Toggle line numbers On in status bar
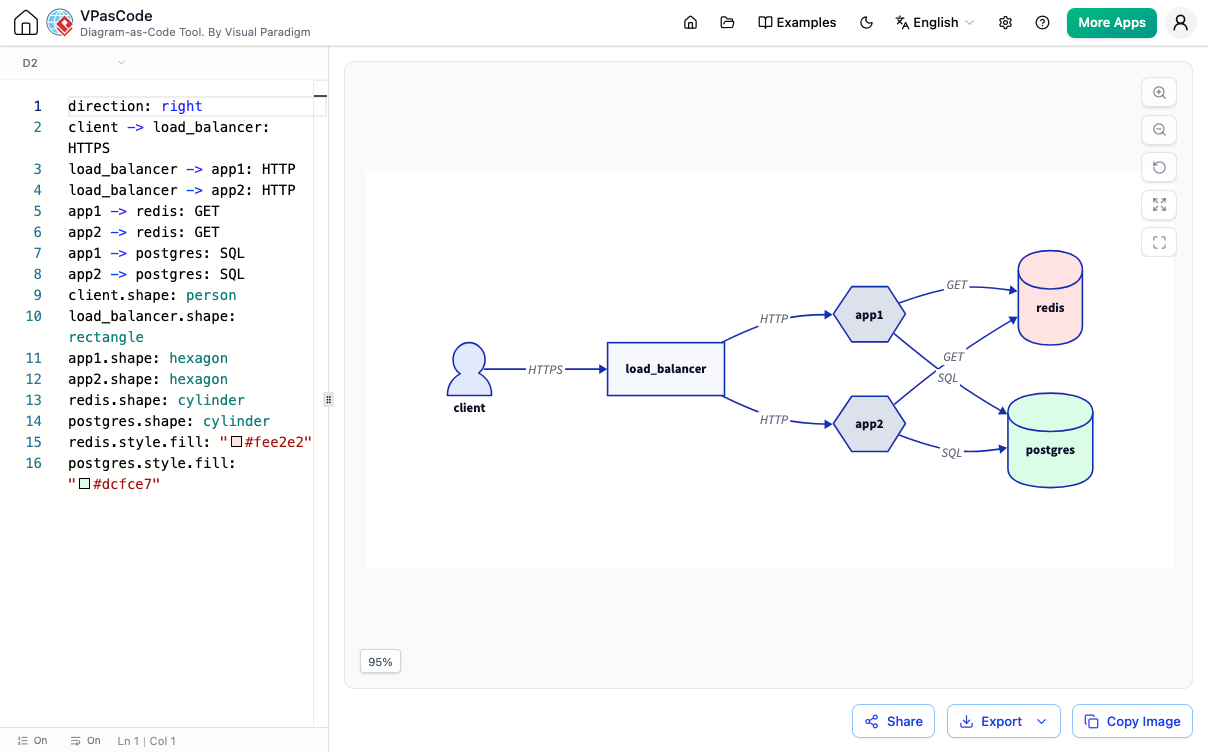 32,741
